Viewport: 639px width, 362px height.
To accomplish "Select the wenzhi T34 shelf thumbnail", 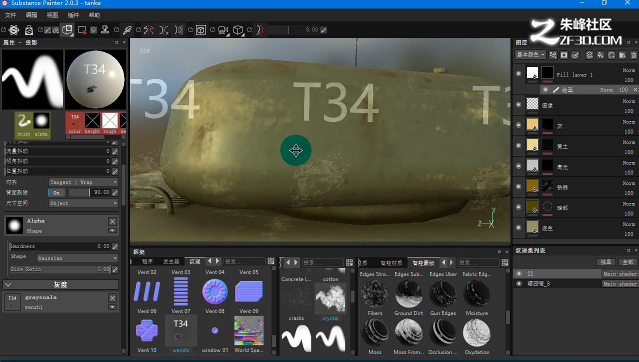I will 181,330.
